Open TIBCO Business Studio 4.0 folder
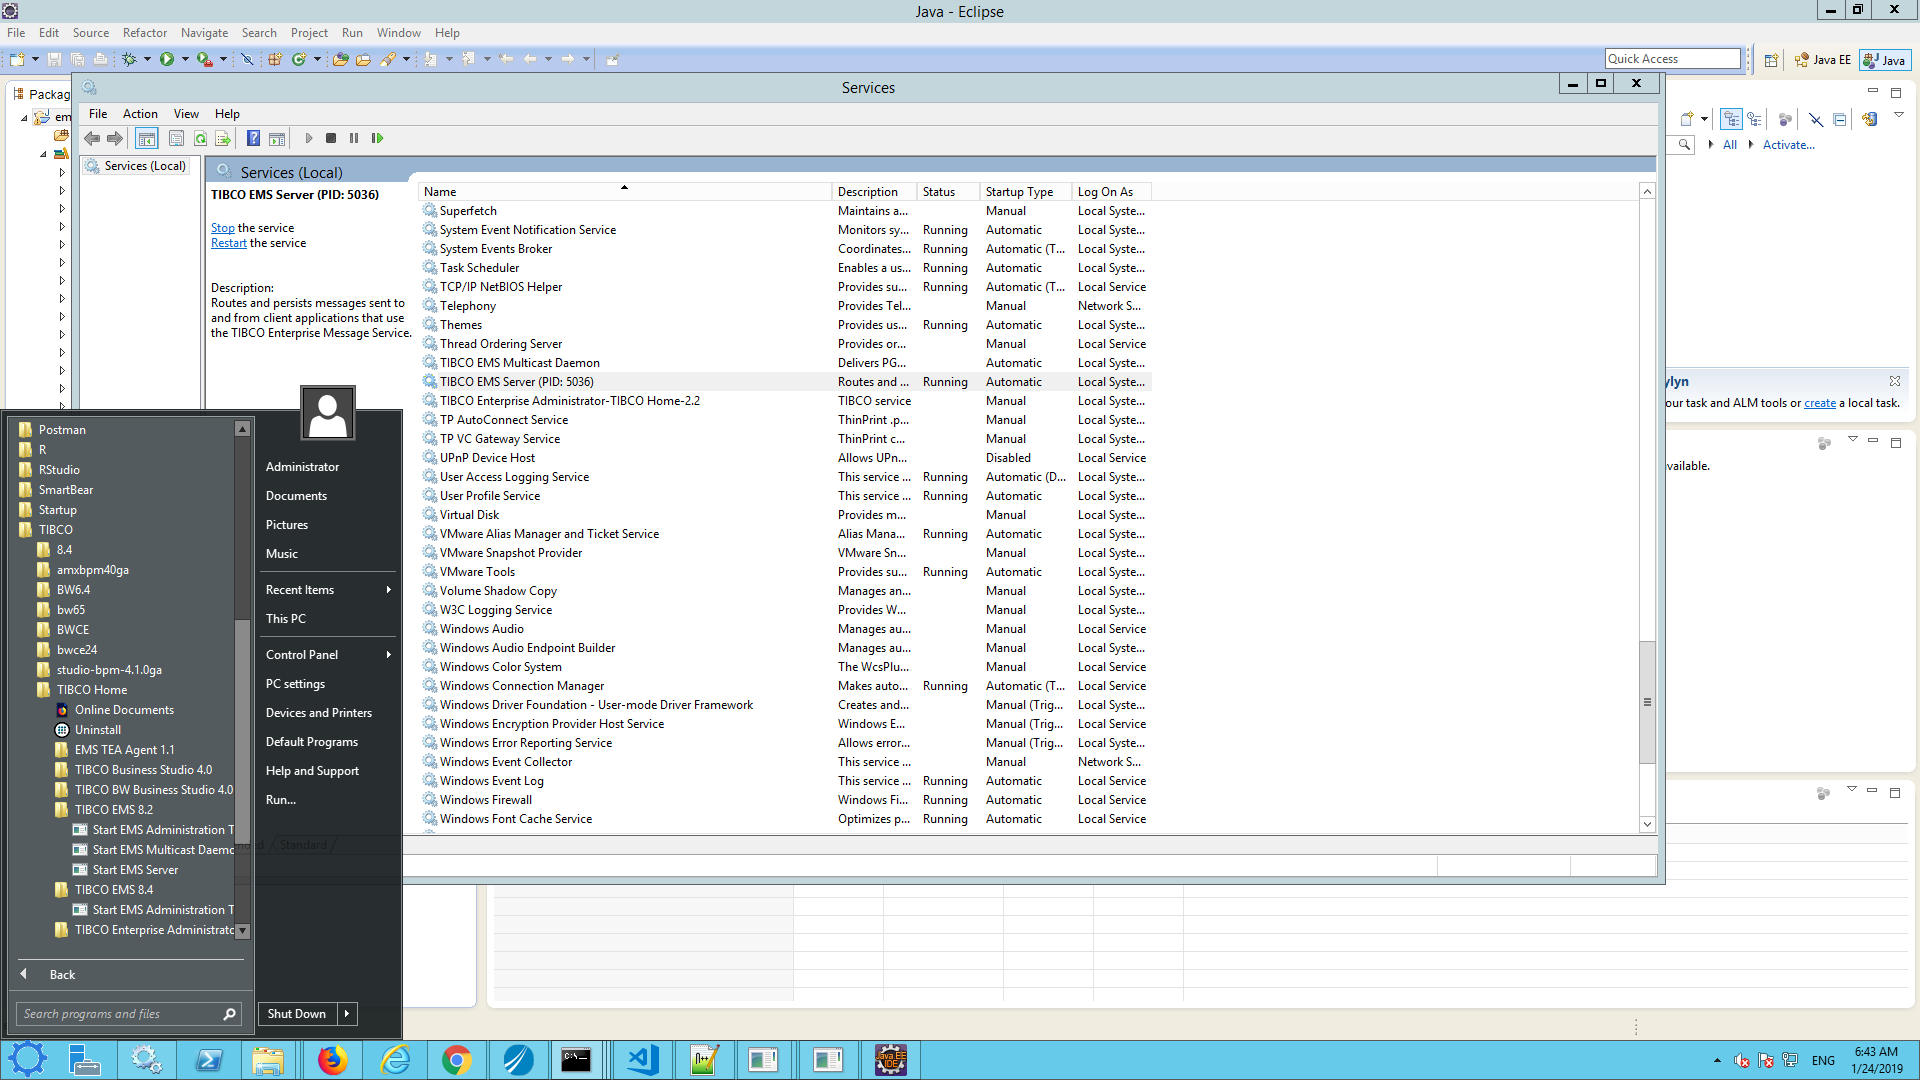 pyautogui.click(x=143, y=770)
